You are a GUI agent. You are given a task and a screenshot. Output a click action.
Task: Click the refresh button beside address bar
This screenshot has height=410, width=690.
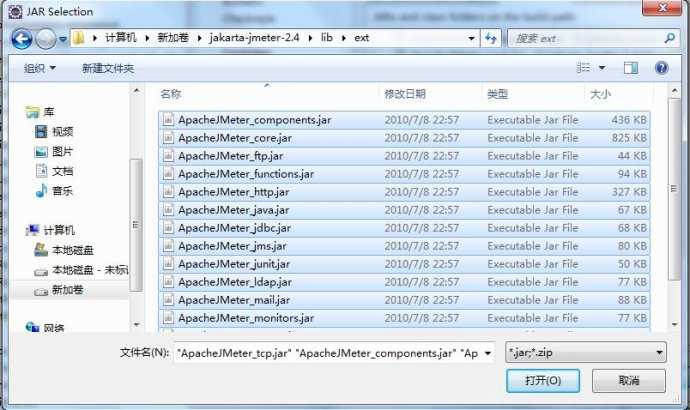[491, 38]
